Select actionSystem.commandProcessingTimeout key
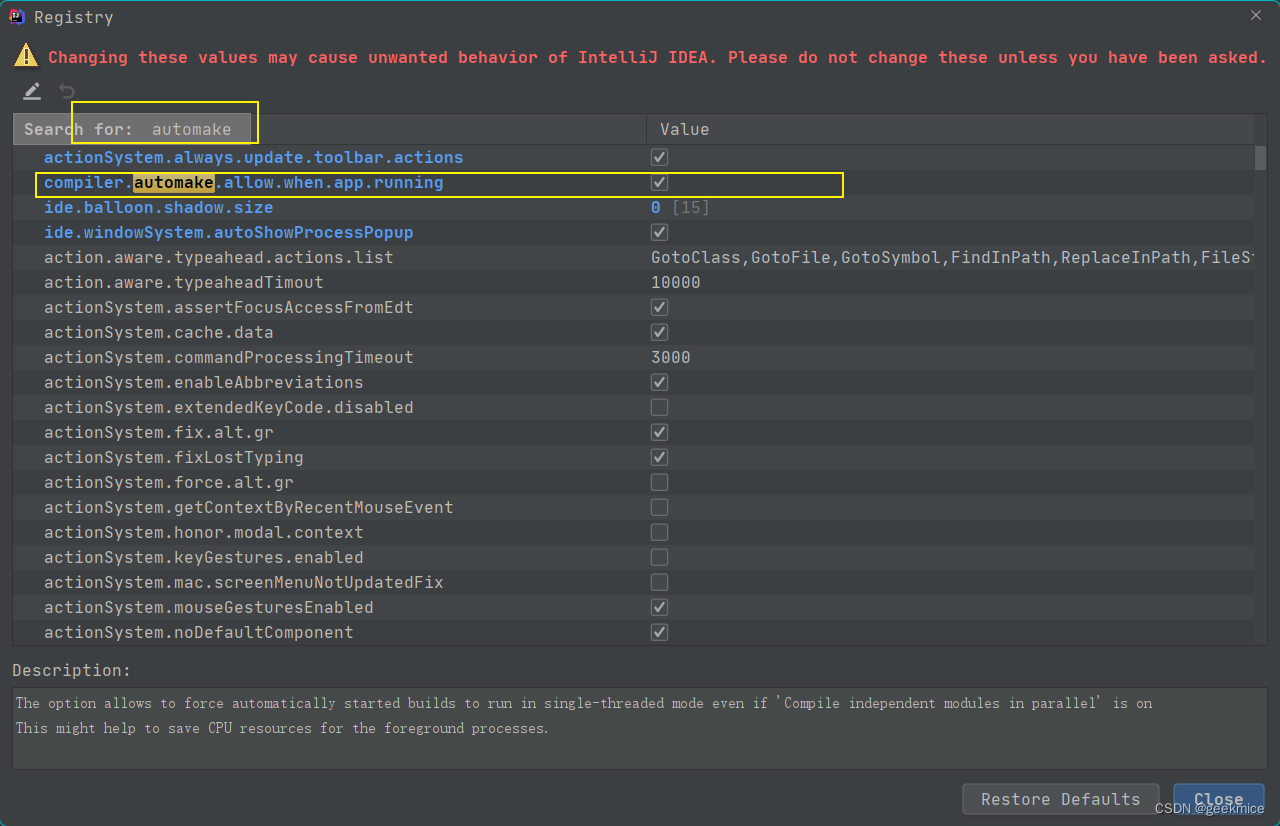This screenshot has height=826, width=1280. 228,357
